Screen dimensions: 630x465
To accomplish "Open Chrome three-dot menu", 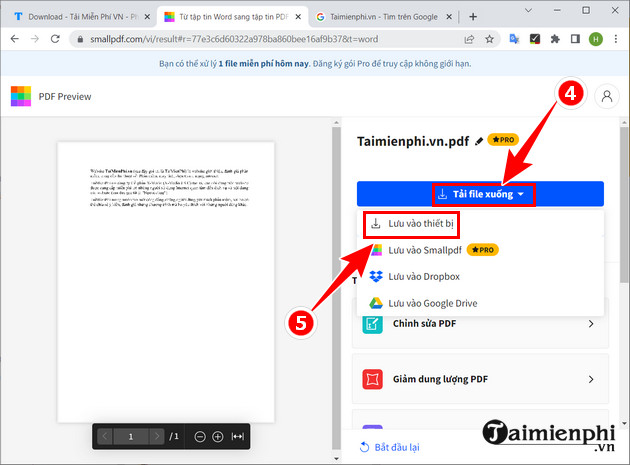I will coord(616,39).
